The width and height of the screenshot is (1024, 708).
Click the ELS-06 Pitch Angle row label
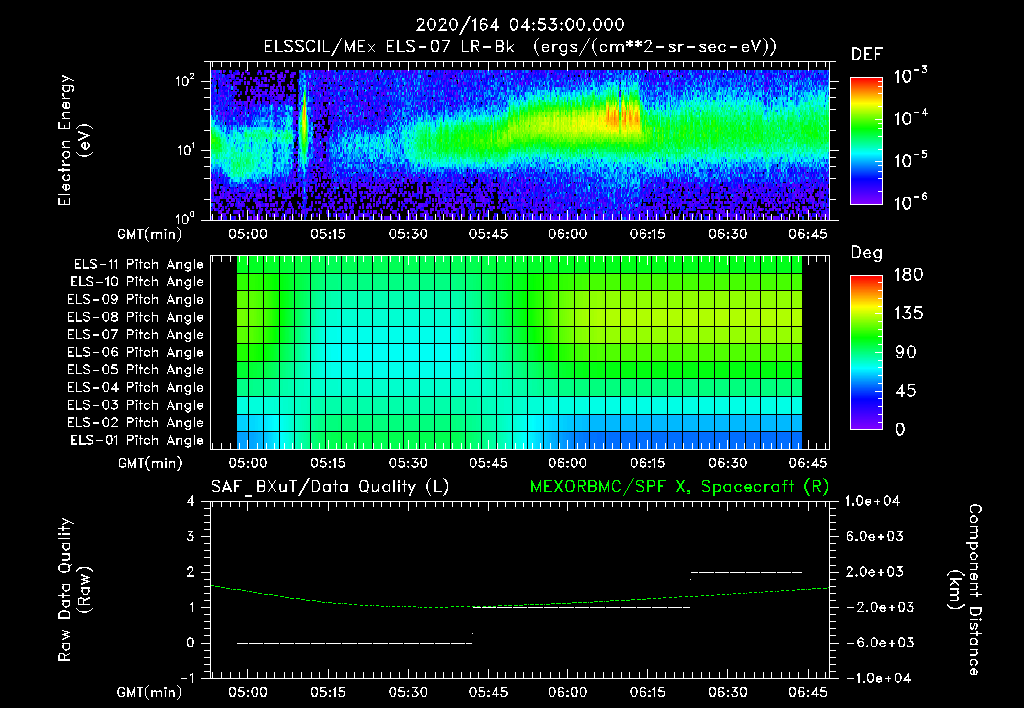click(136, 353)
